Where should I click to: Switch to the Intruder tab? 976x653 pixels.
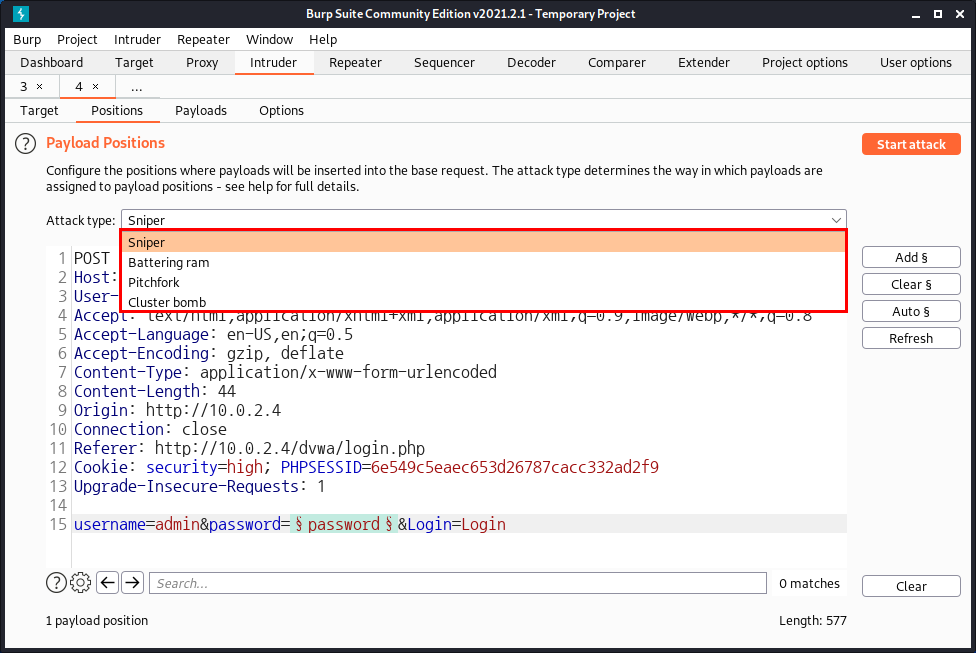273,63
